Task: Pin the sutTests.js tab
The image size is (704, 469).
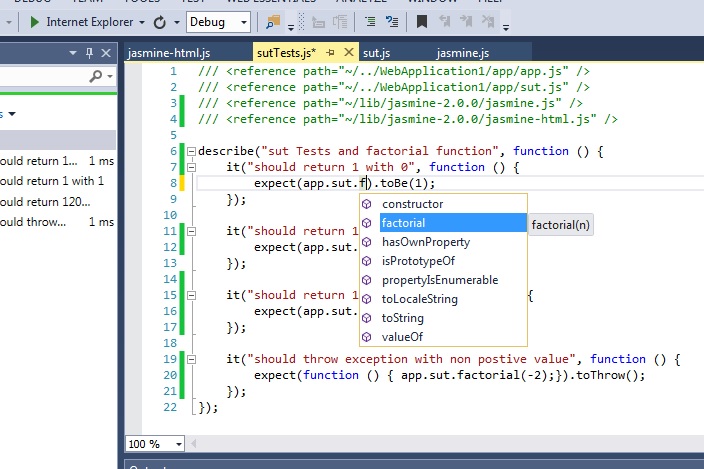Action: pyautogui.click(x=330, y=53)
